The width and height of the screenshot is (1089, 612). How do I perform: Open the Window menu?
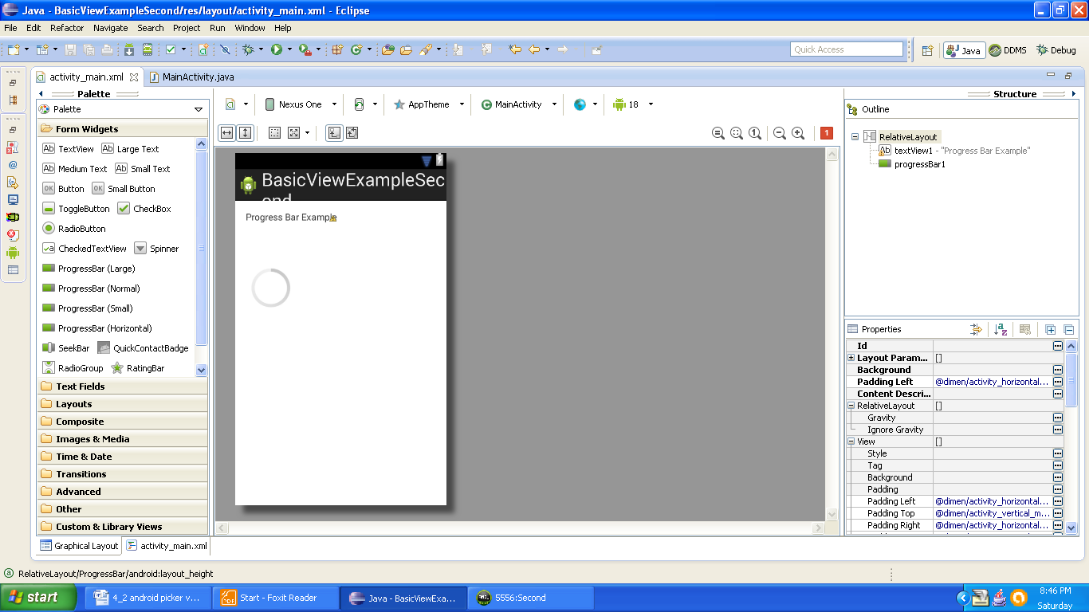click(249, 28)
